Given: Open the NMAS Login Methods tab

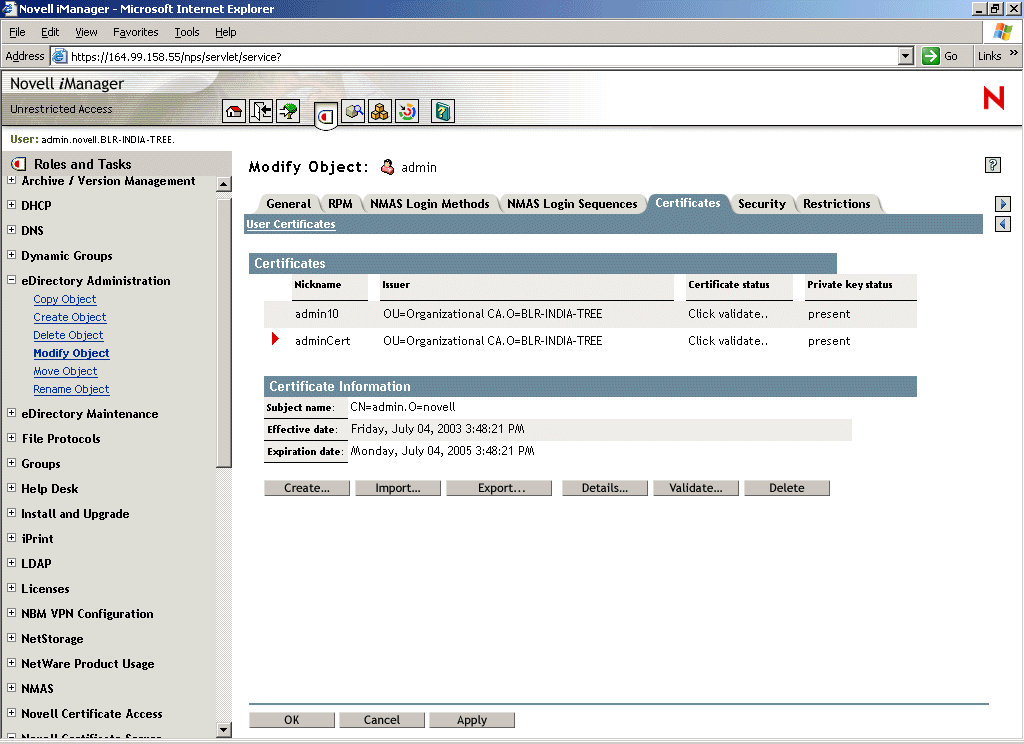Looking at the screenshot, I should point(430,204).
